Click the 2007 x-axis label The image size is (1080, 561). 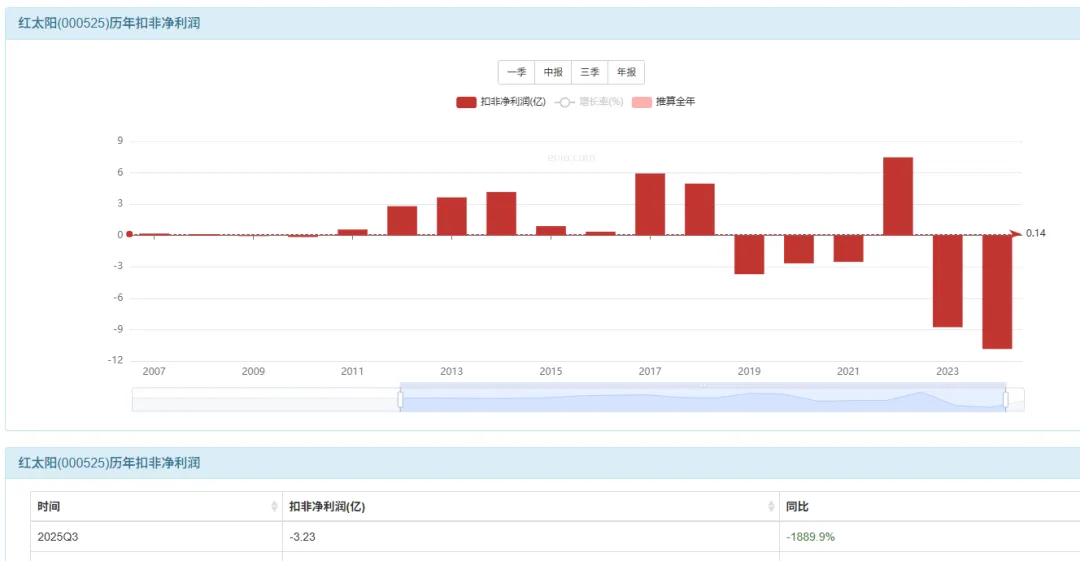click(x=154, y=371)
